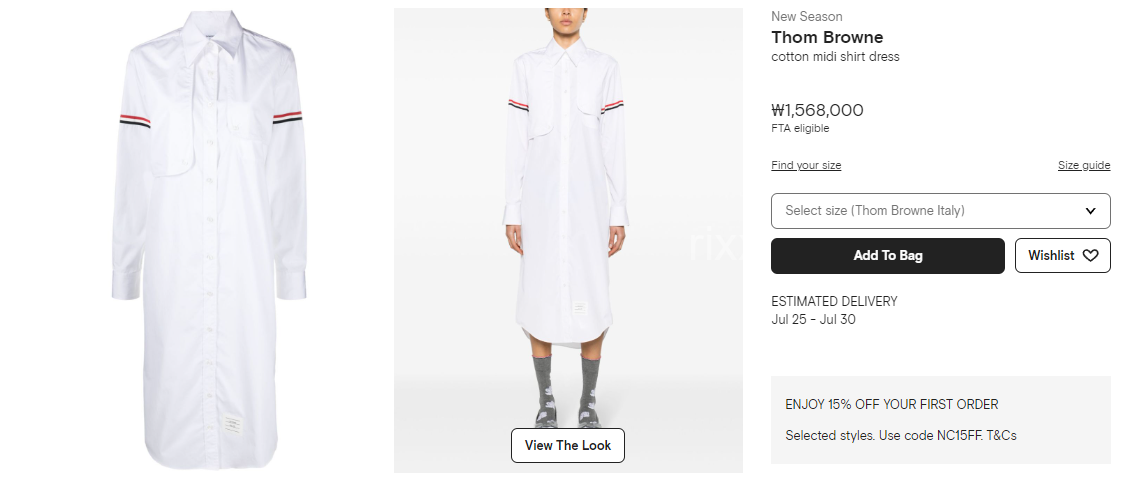Click the FTA eligible label

[800, 128]
